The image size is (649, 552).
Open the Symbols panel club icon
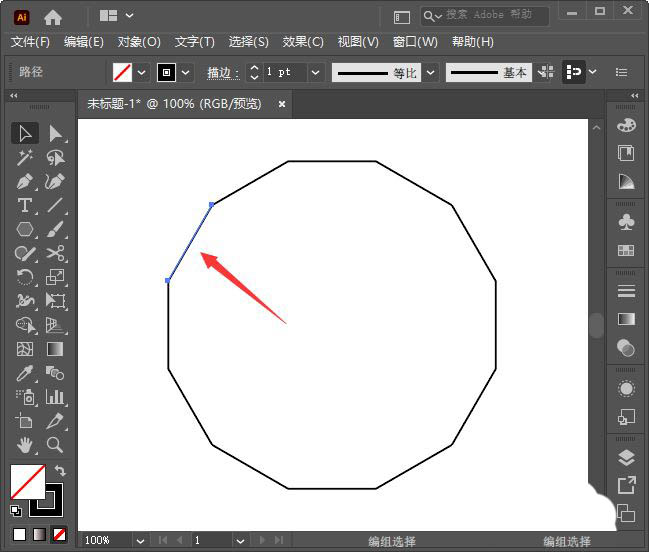click(x=626, y=221)
